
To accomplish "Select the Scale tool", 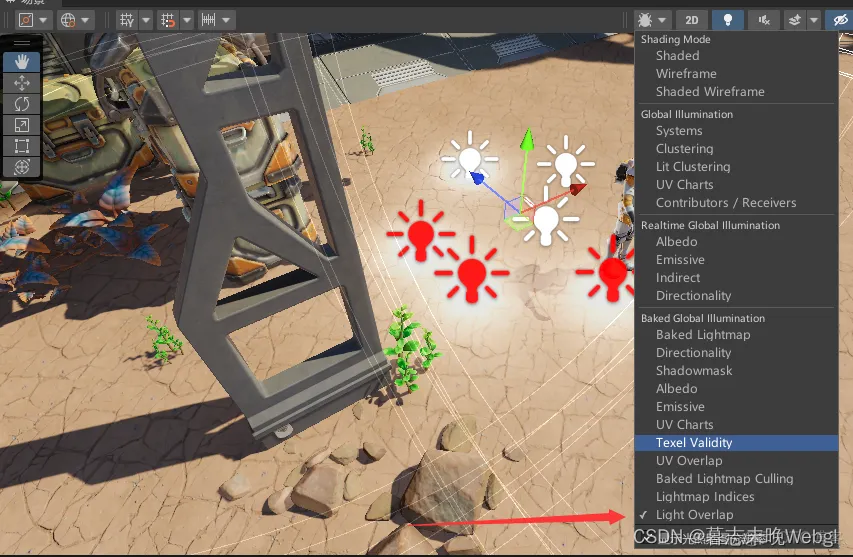I will click(22, 125).
